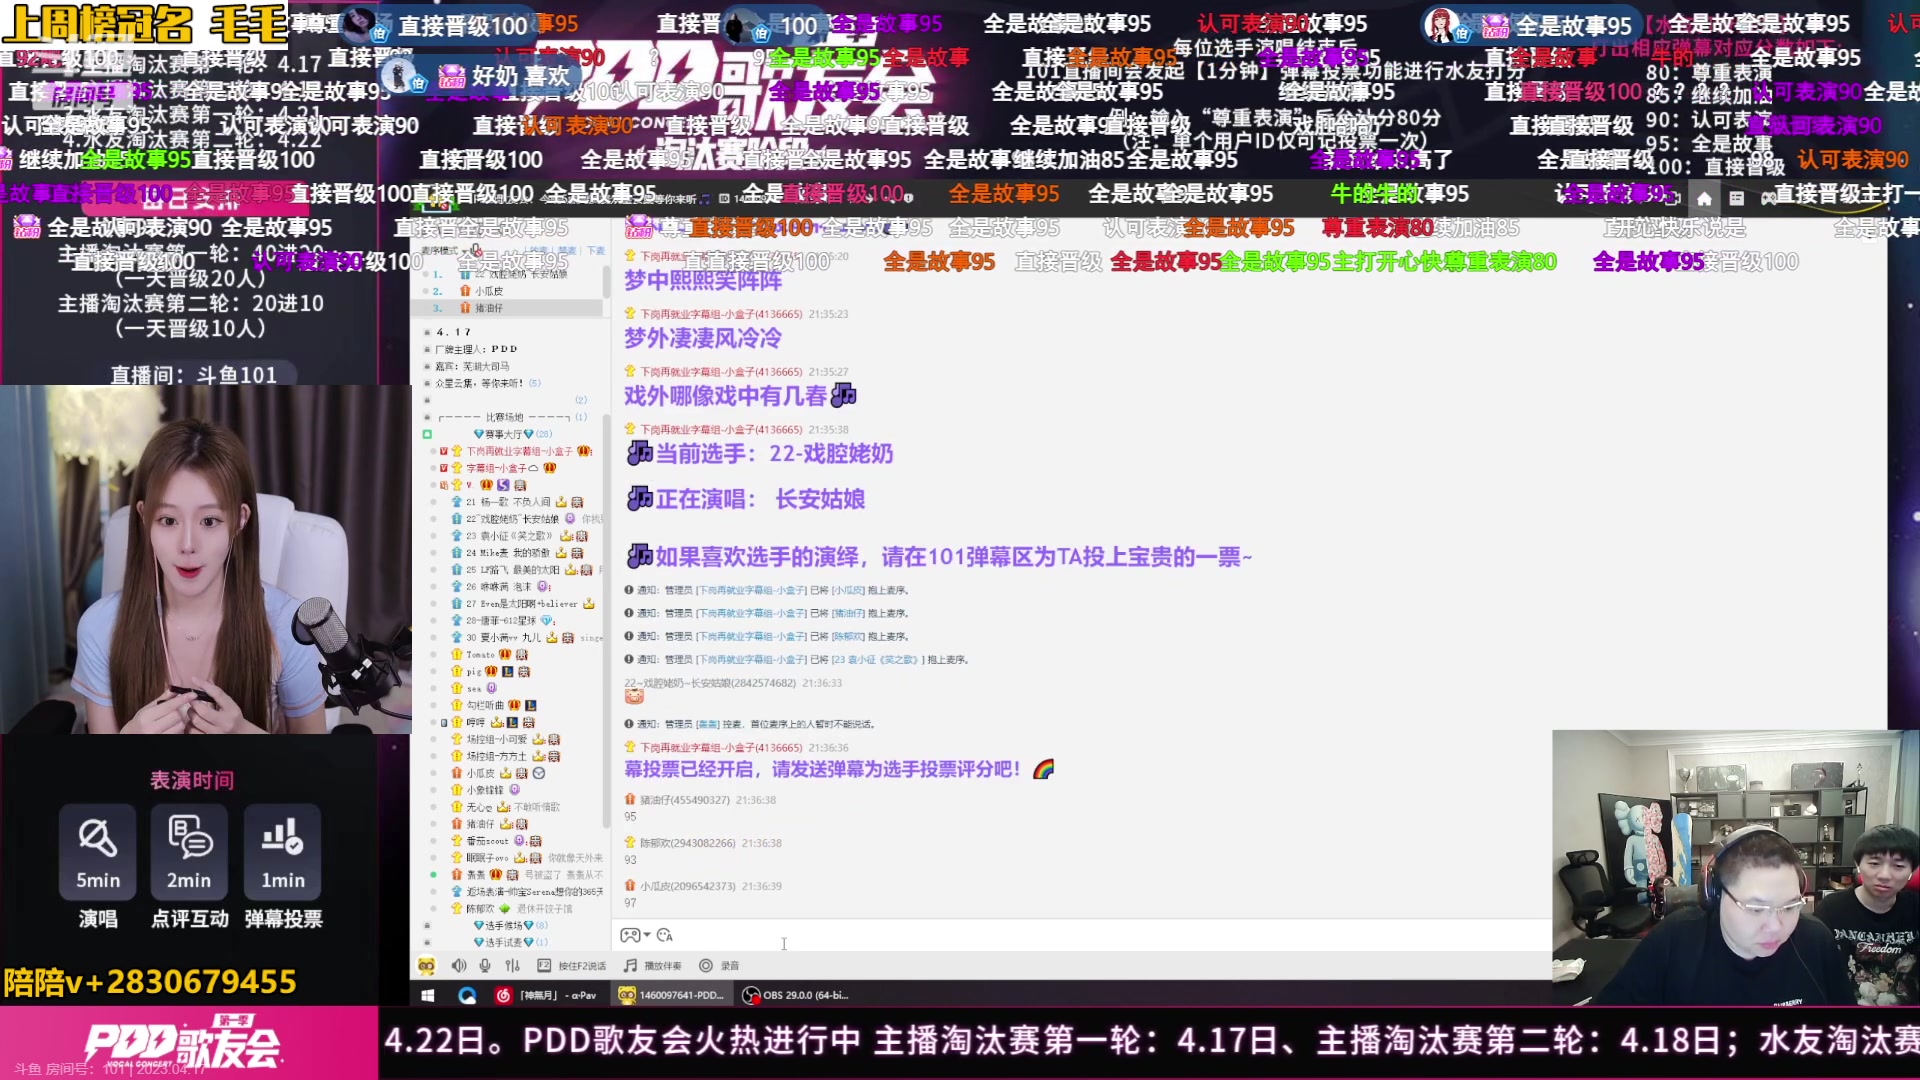Click mic queue vertical scrollbar
Image resolution: width=1920 pixels, height=1080 pixels.
(x=606, y=282)
